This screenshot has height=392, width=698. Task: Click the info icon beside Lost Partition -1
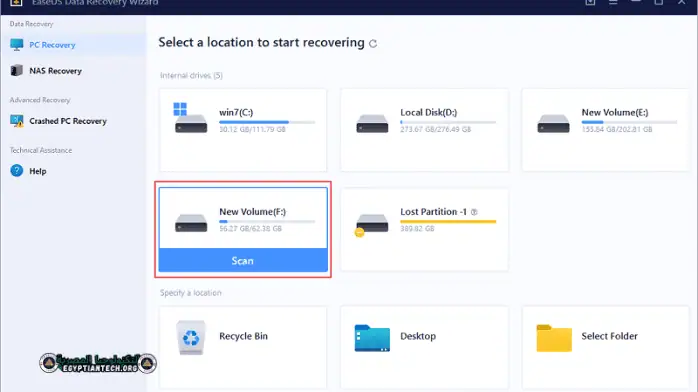[x=474, y=212]
